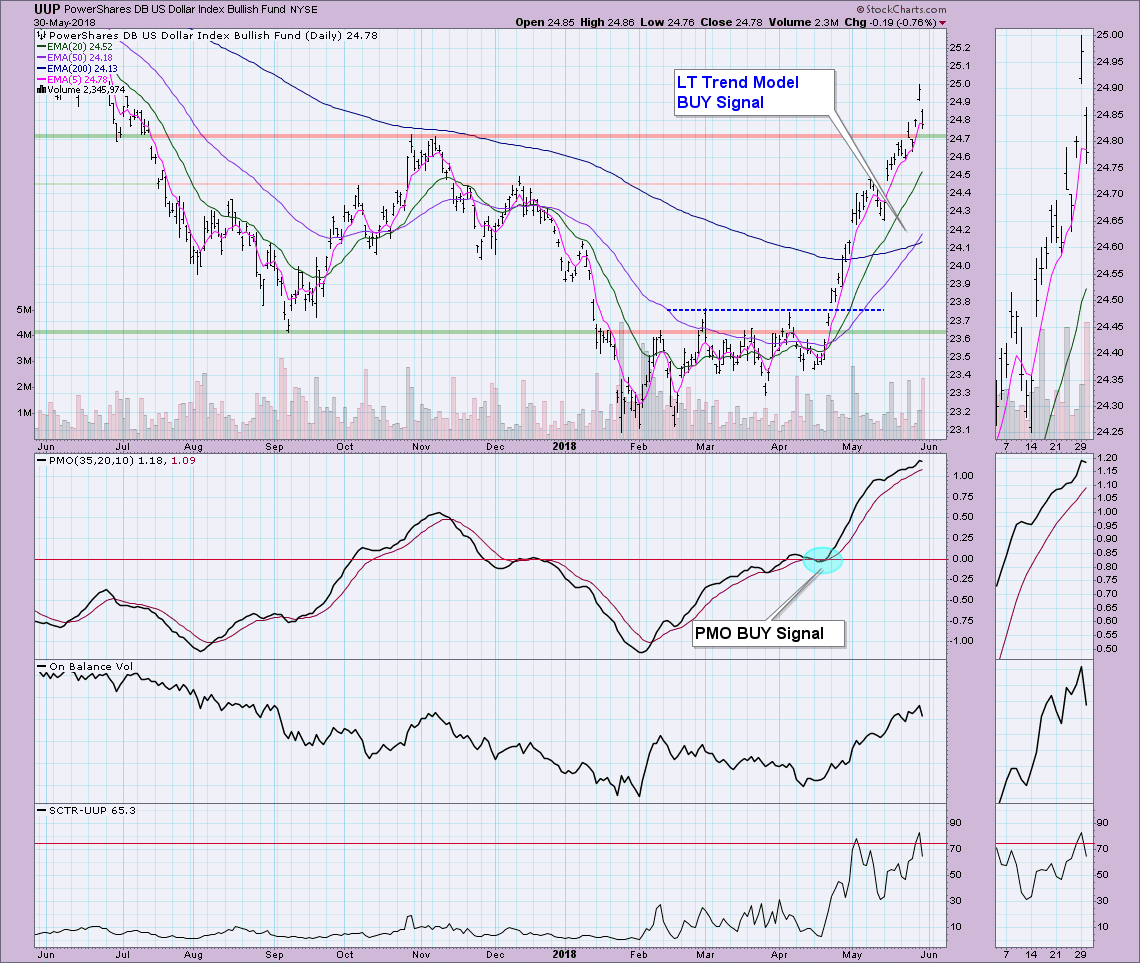Click the 5M volume axis label
The image size is (1140, 963).
coord(24,310)
